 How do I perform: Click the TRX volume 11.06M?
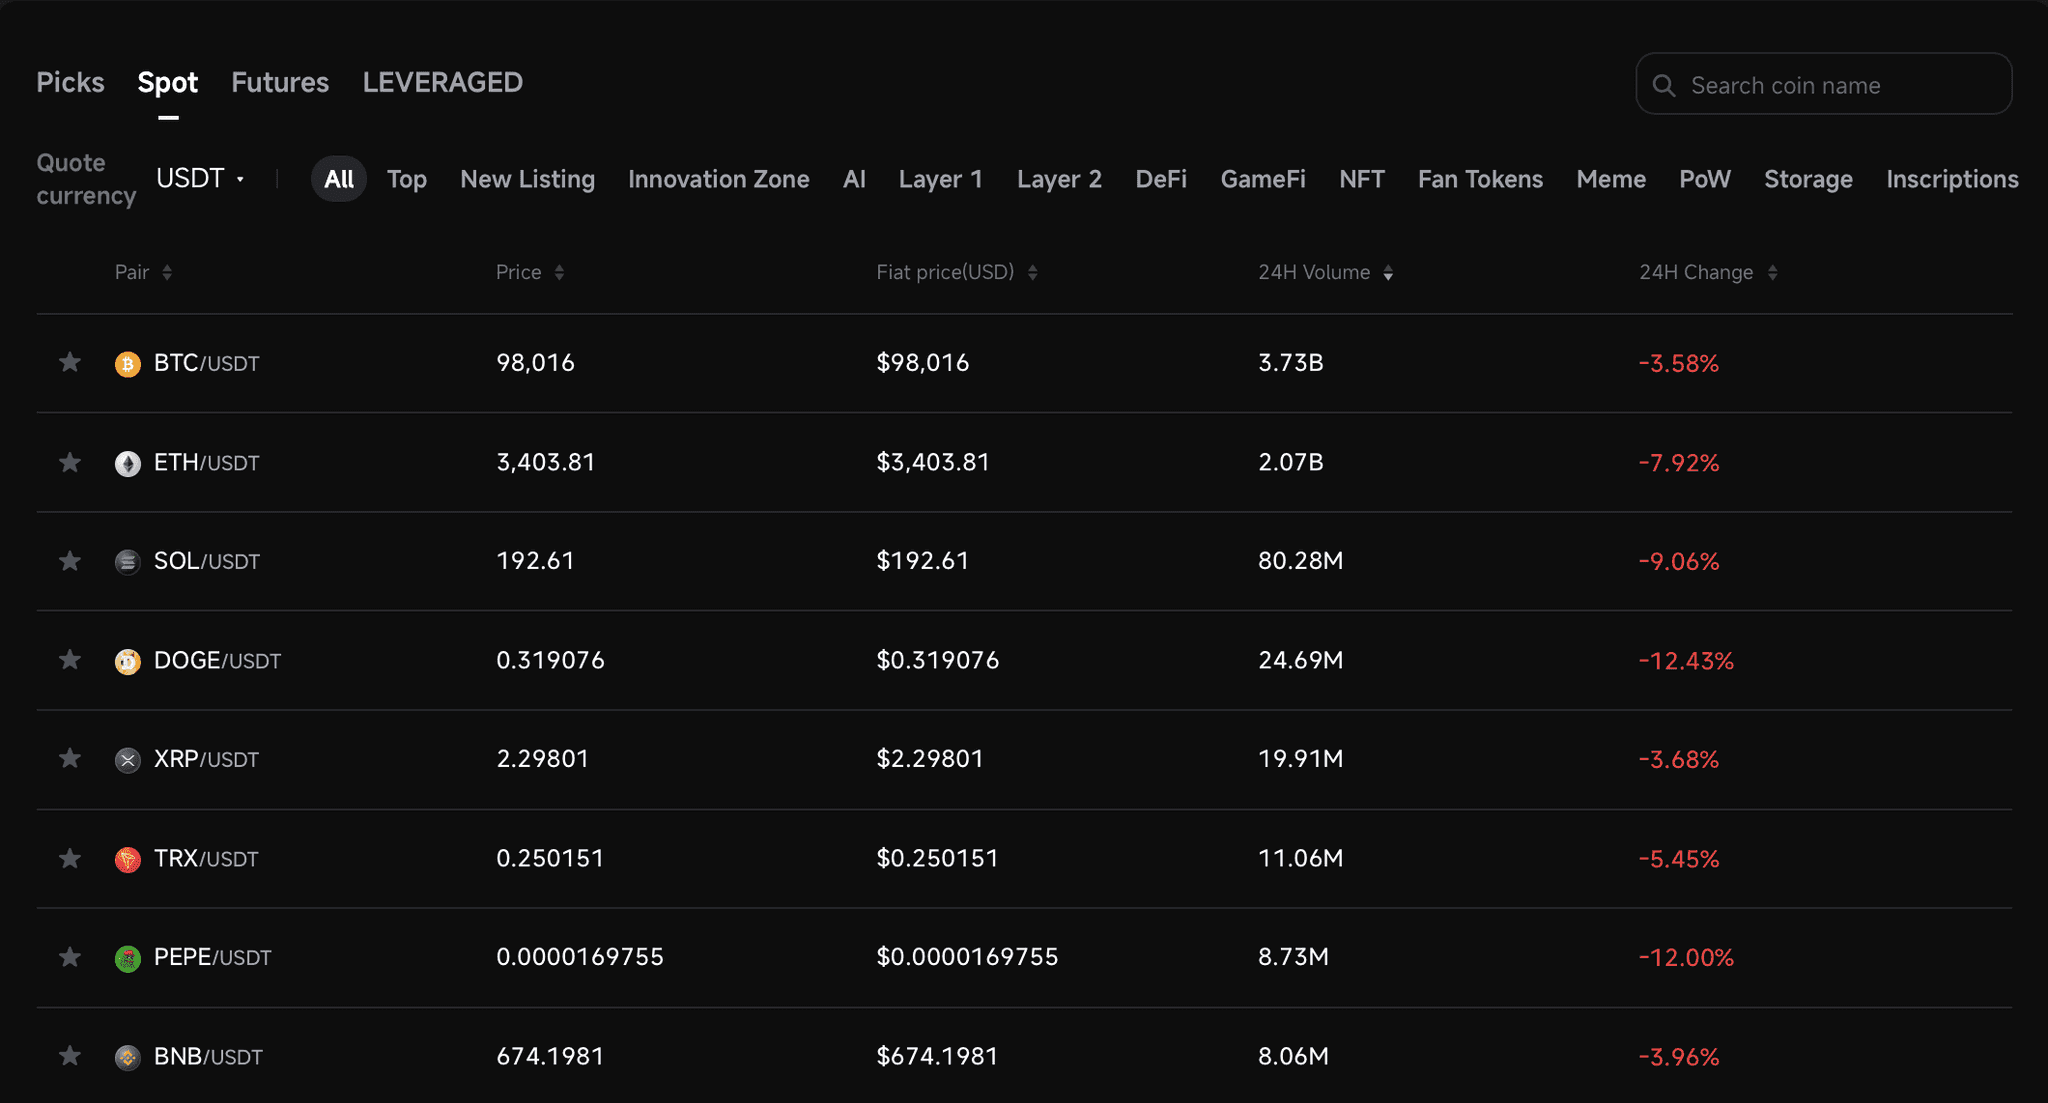(x=1300, y=858)
